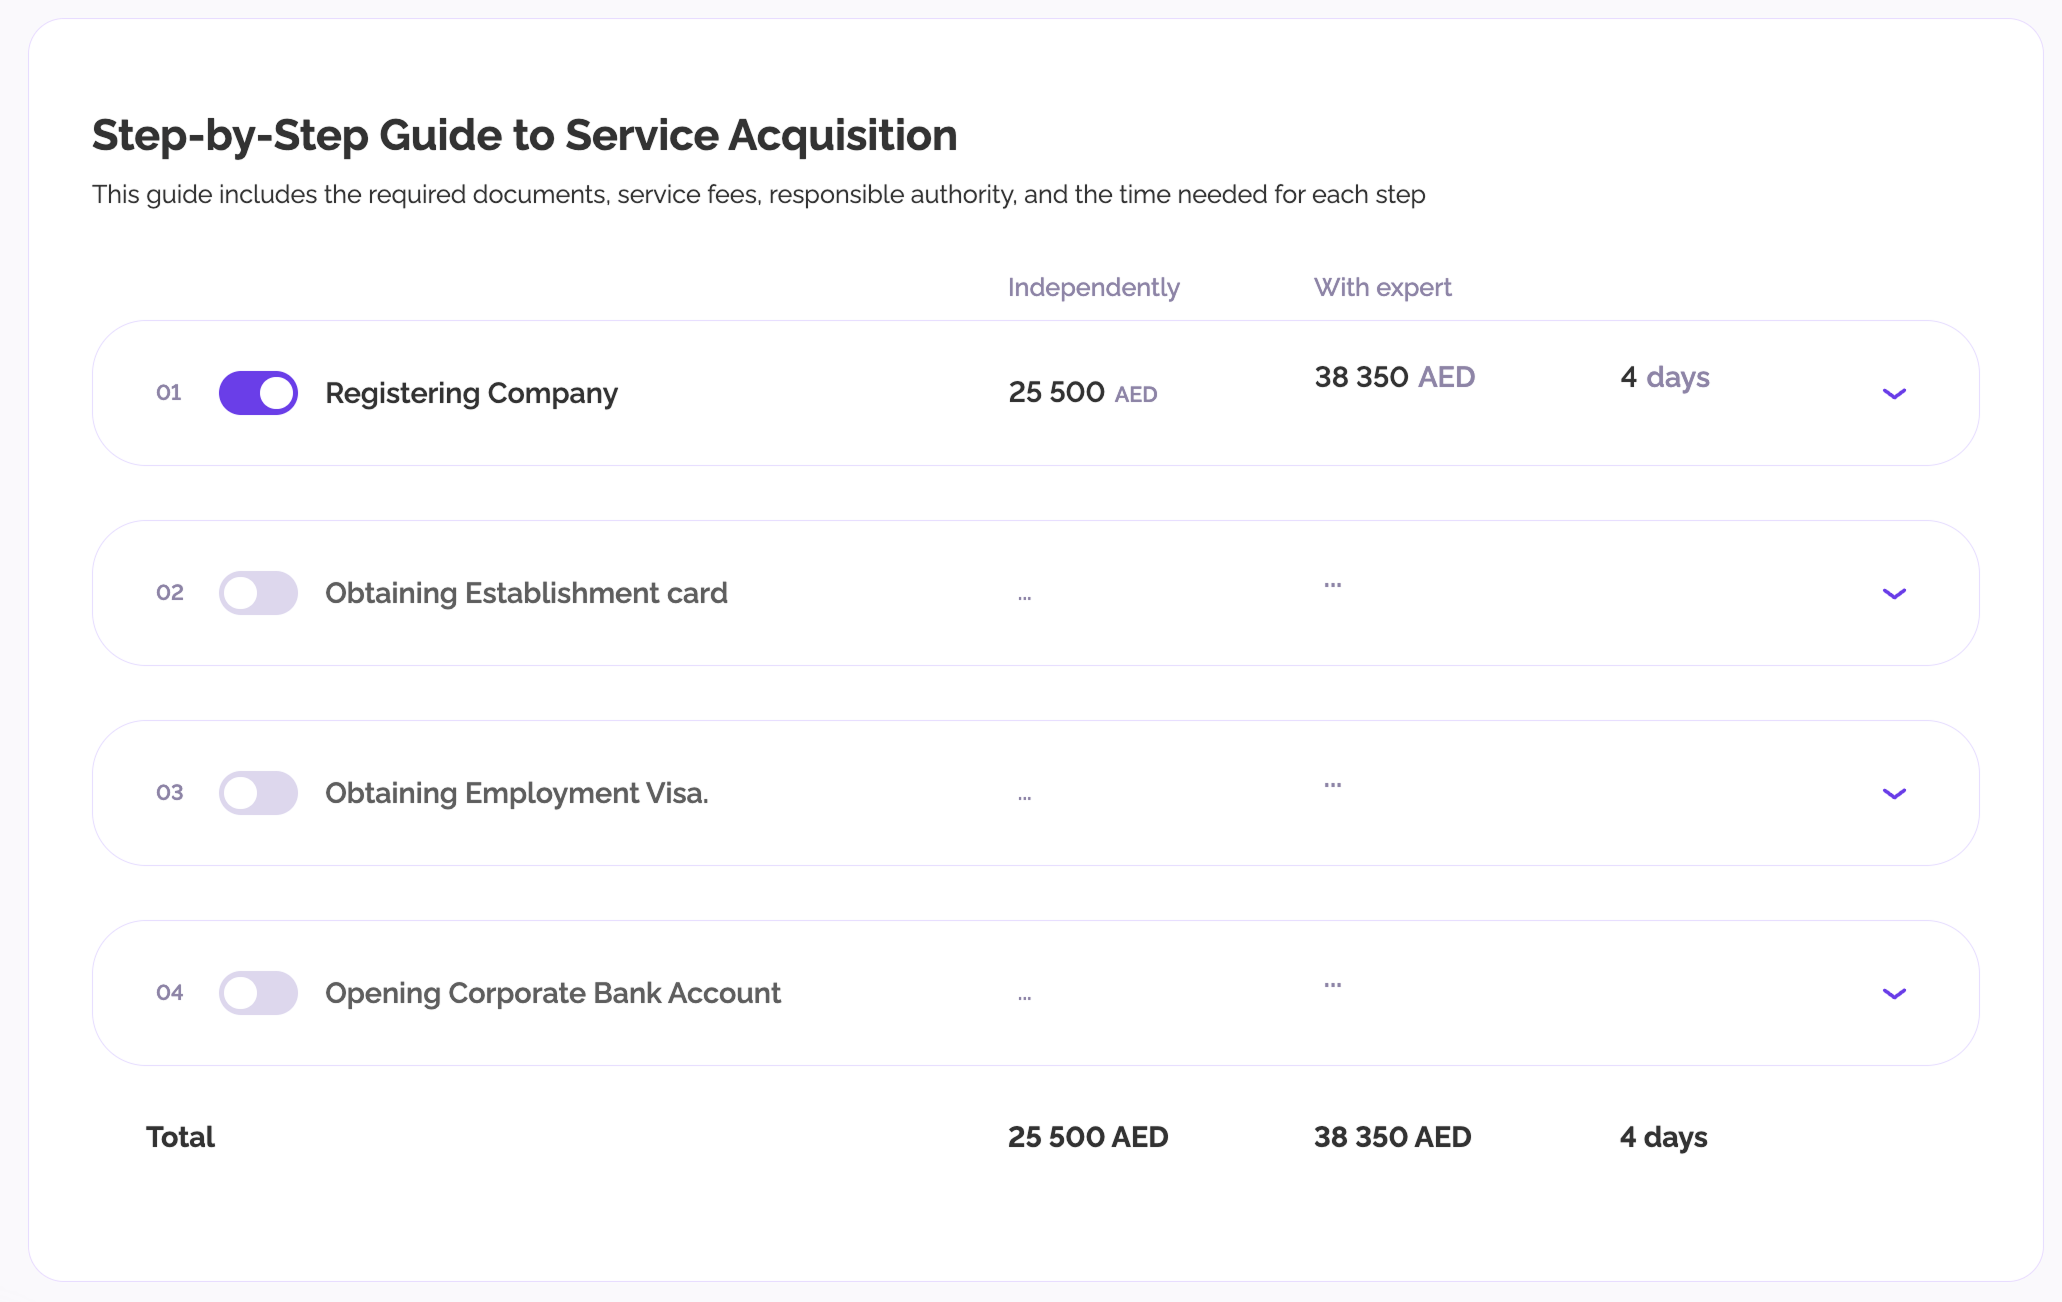Expand Obtaining Establishment card chevron
The height and width of the screenshot is (1302, 2062).
click(1894, 594)
